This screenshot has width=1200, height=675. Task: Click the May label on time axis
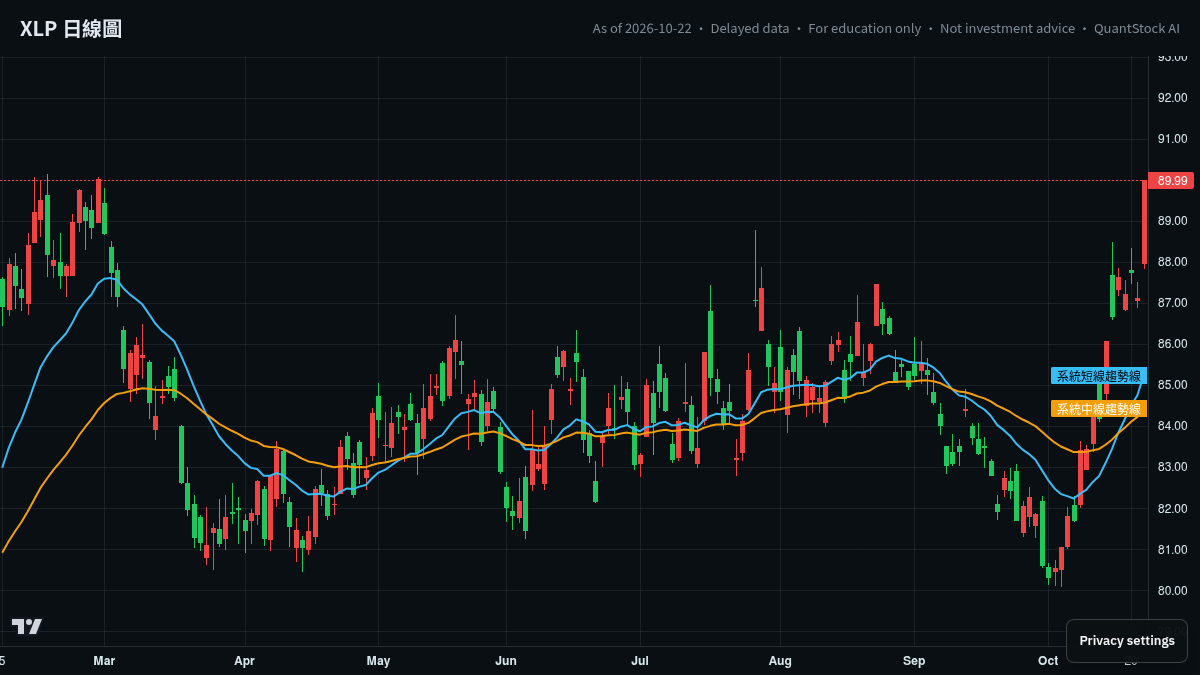pos(378,661)
